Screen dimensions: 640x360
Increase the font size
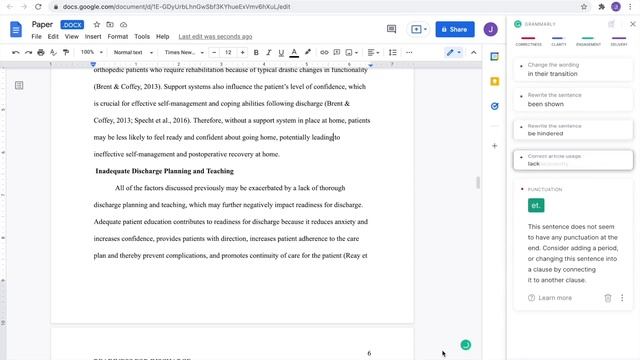[x=242, y=52]
